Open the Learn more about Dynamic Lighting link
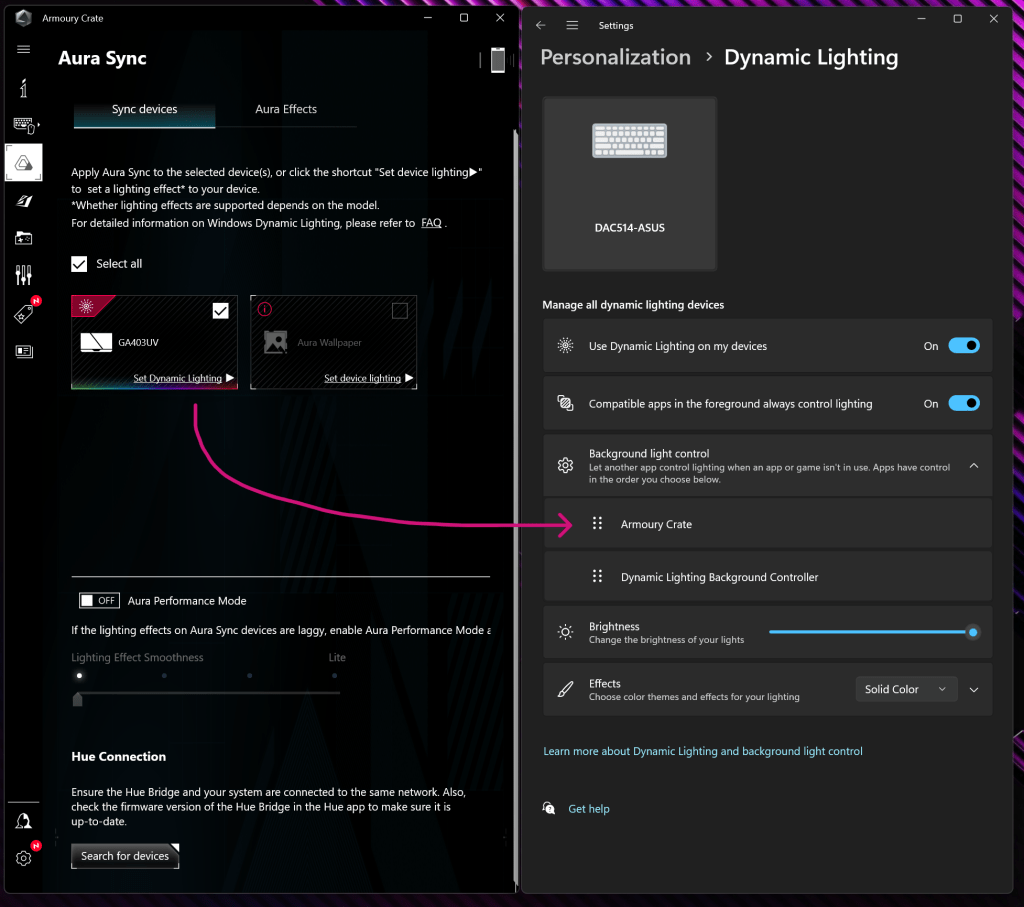Image resolution: width=1024 pixels, height=907 pixels. (702, 751)
